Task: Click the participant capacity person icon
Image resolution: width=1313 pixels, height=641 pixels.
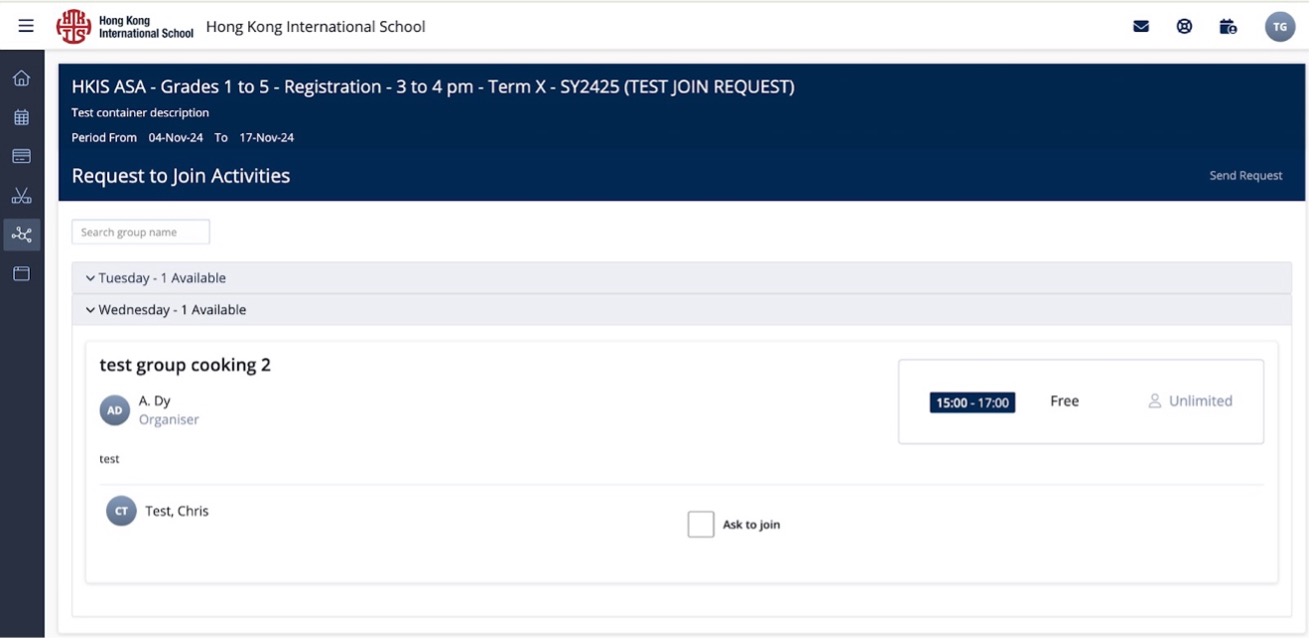Action: (1155, 401)
